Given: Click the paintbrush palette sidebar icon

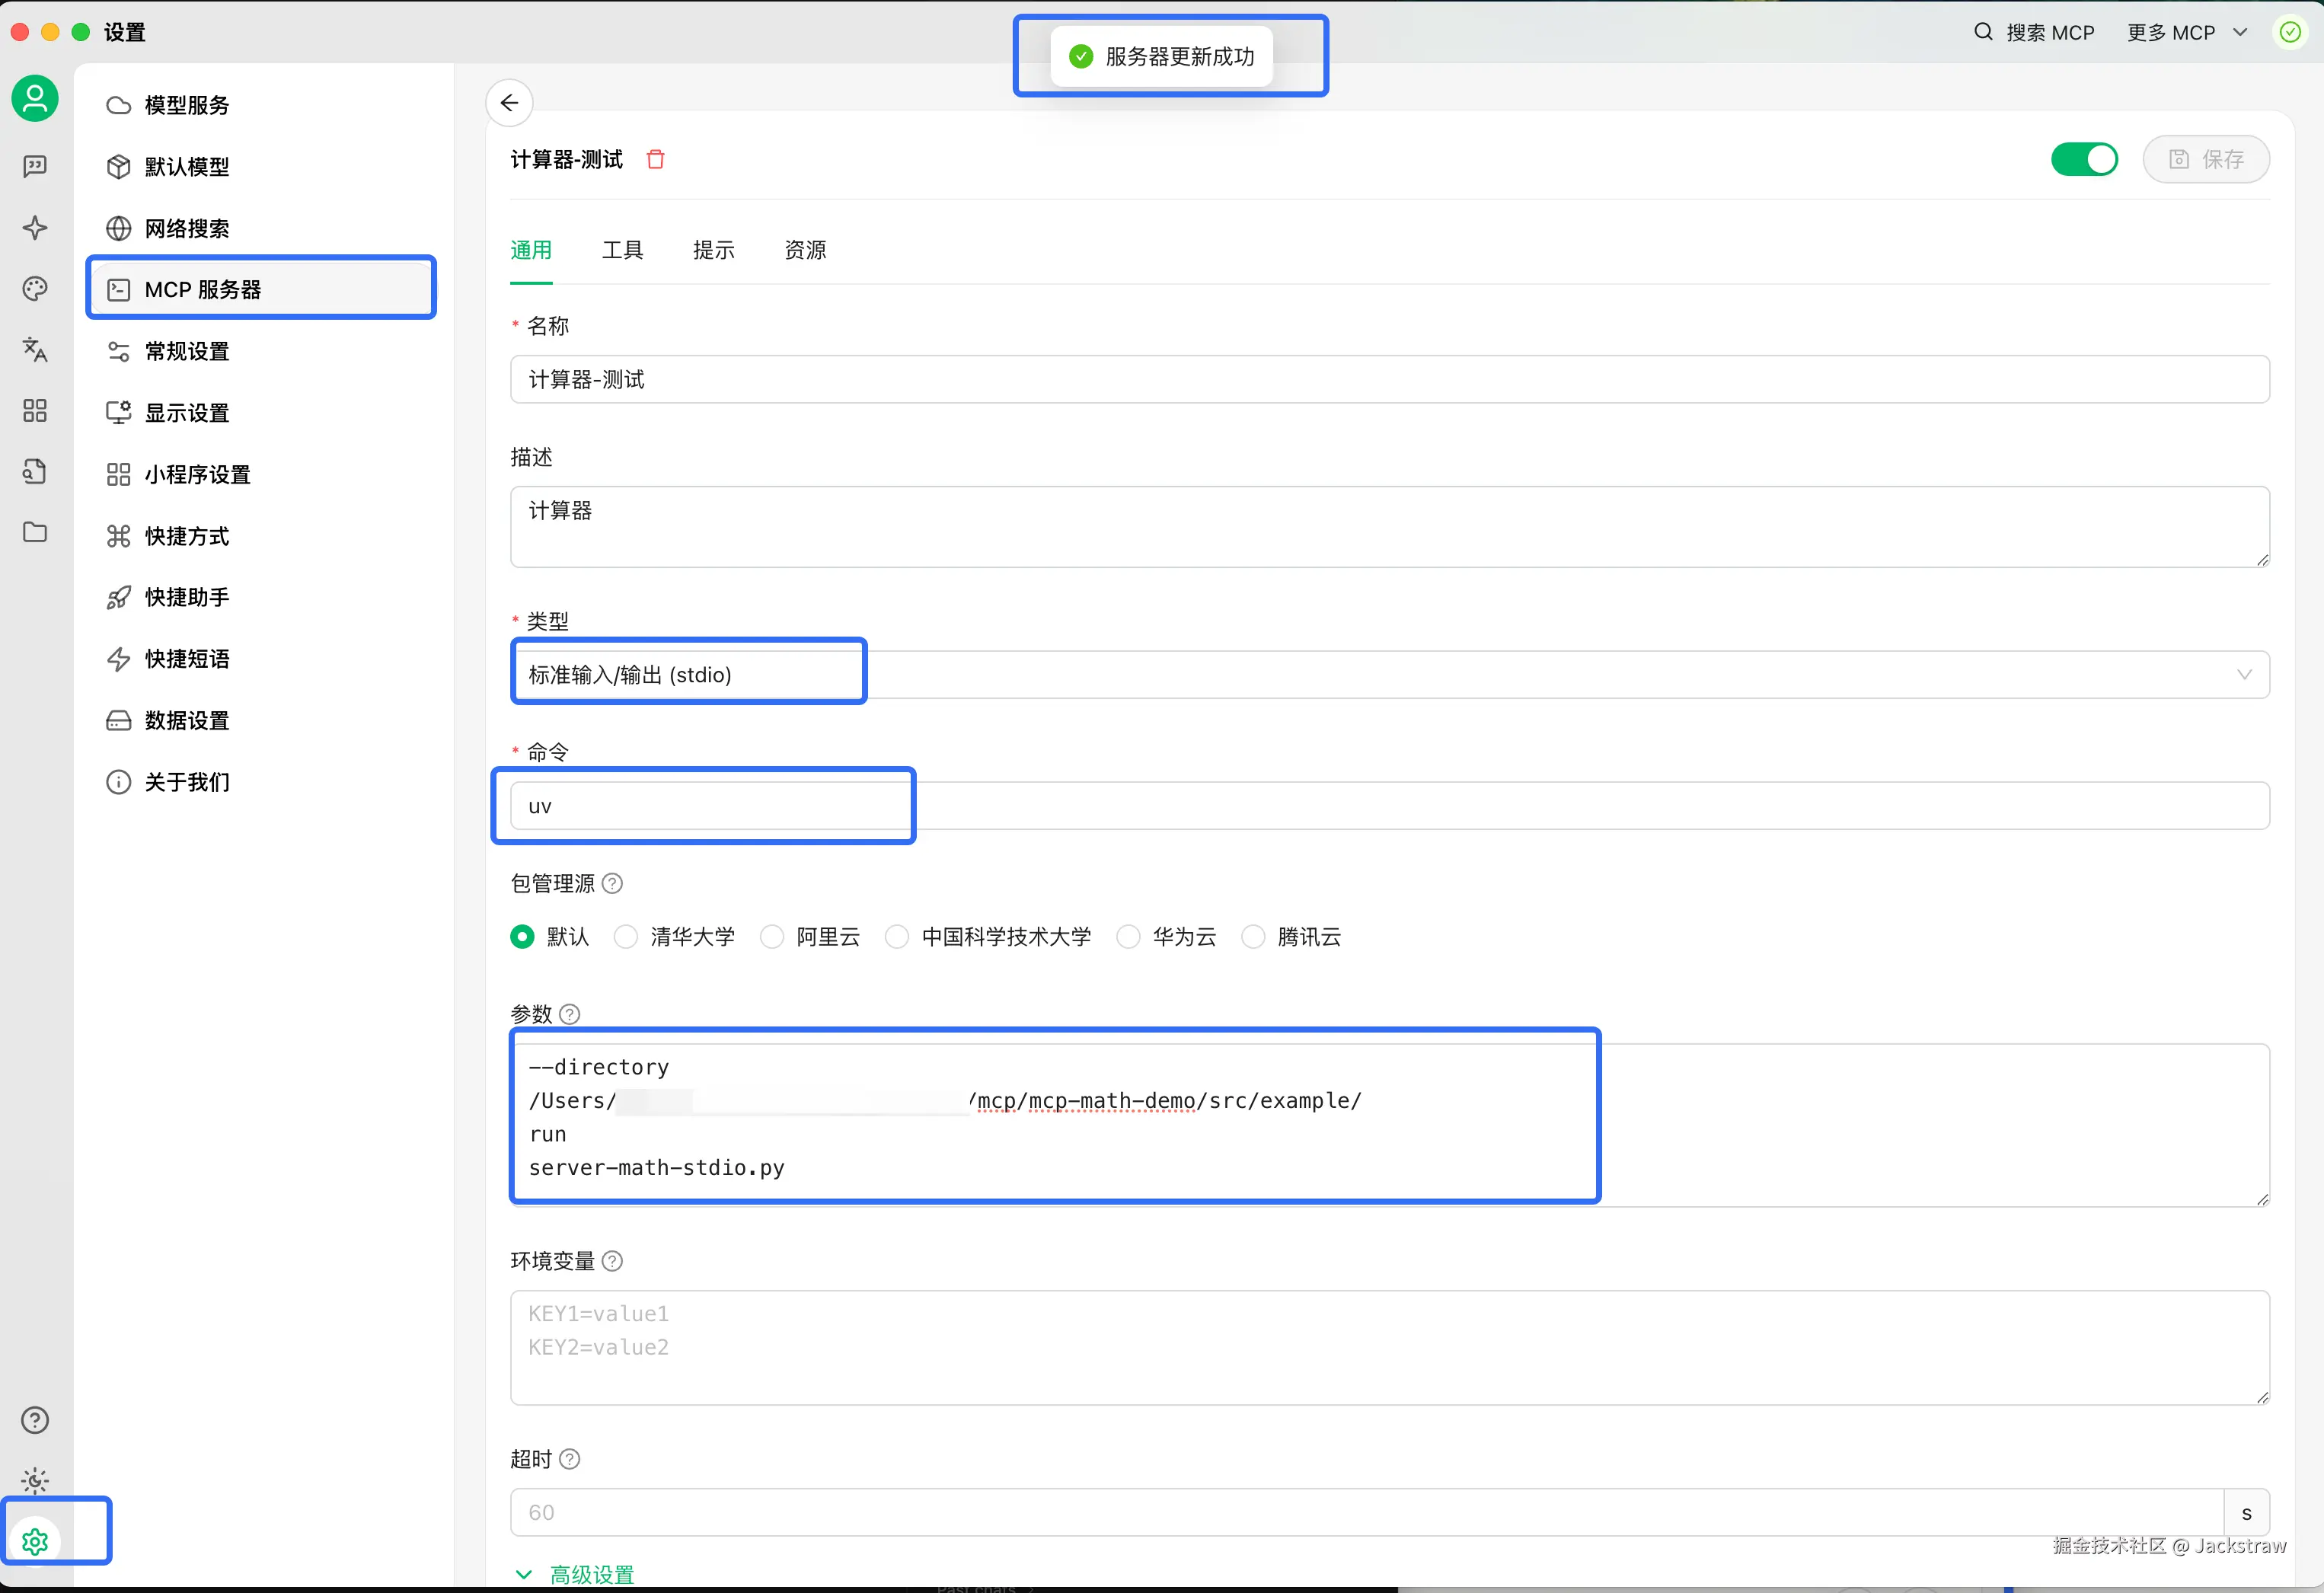Looking at the screenshot, I should 35,289.
